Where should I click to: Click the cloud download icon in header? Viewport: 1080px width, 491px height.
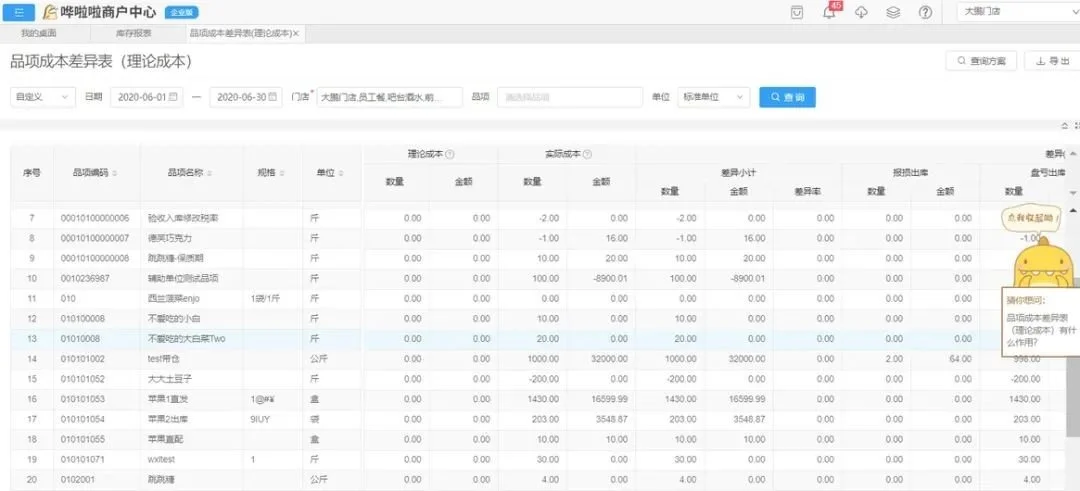pos(861,12)
